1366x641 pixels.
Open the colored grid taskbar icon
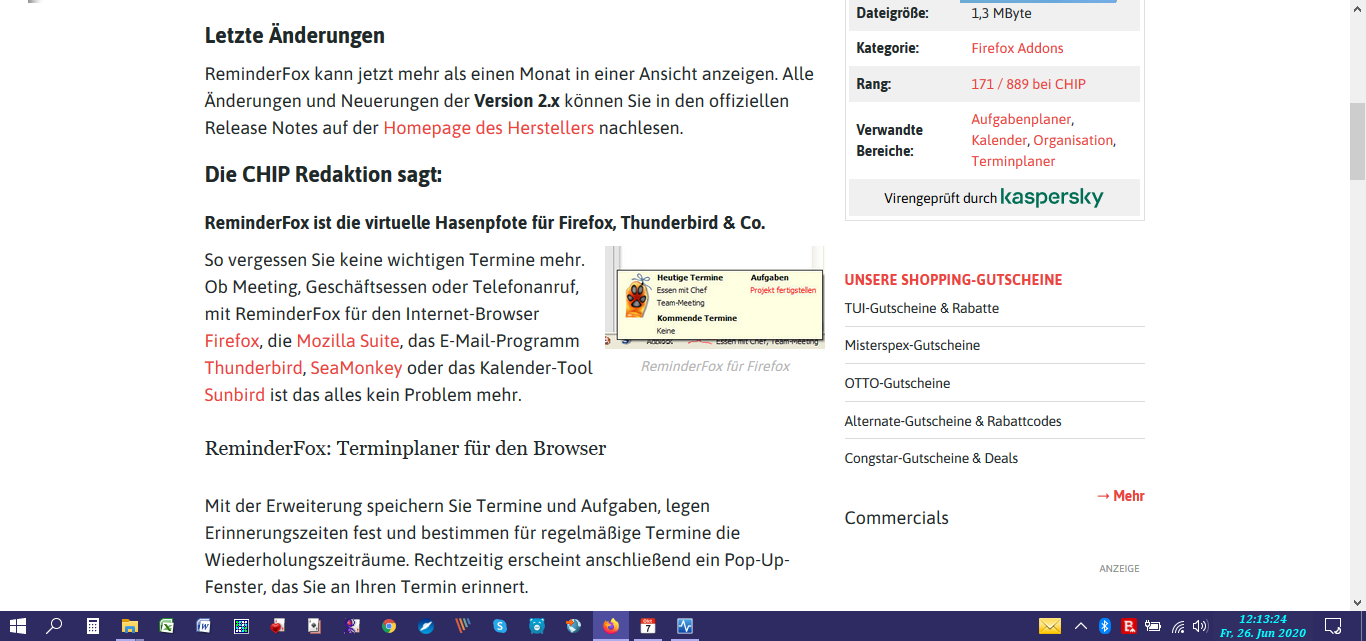(x=241, y=626)
